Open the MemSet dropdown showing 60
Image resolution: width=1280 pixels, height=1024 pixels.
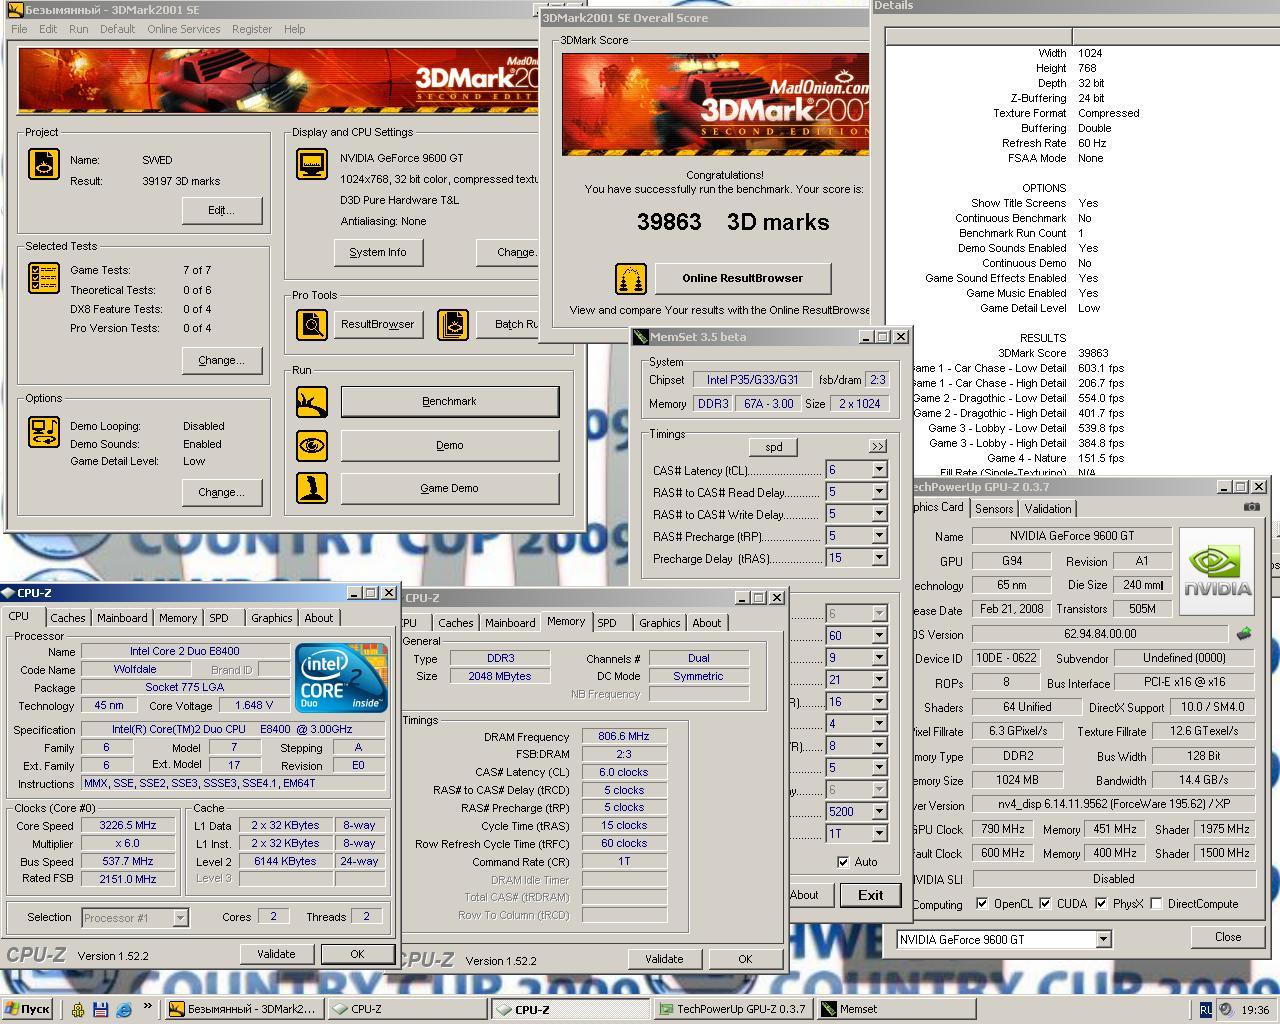pyautogui.click(x=879, y=636)
